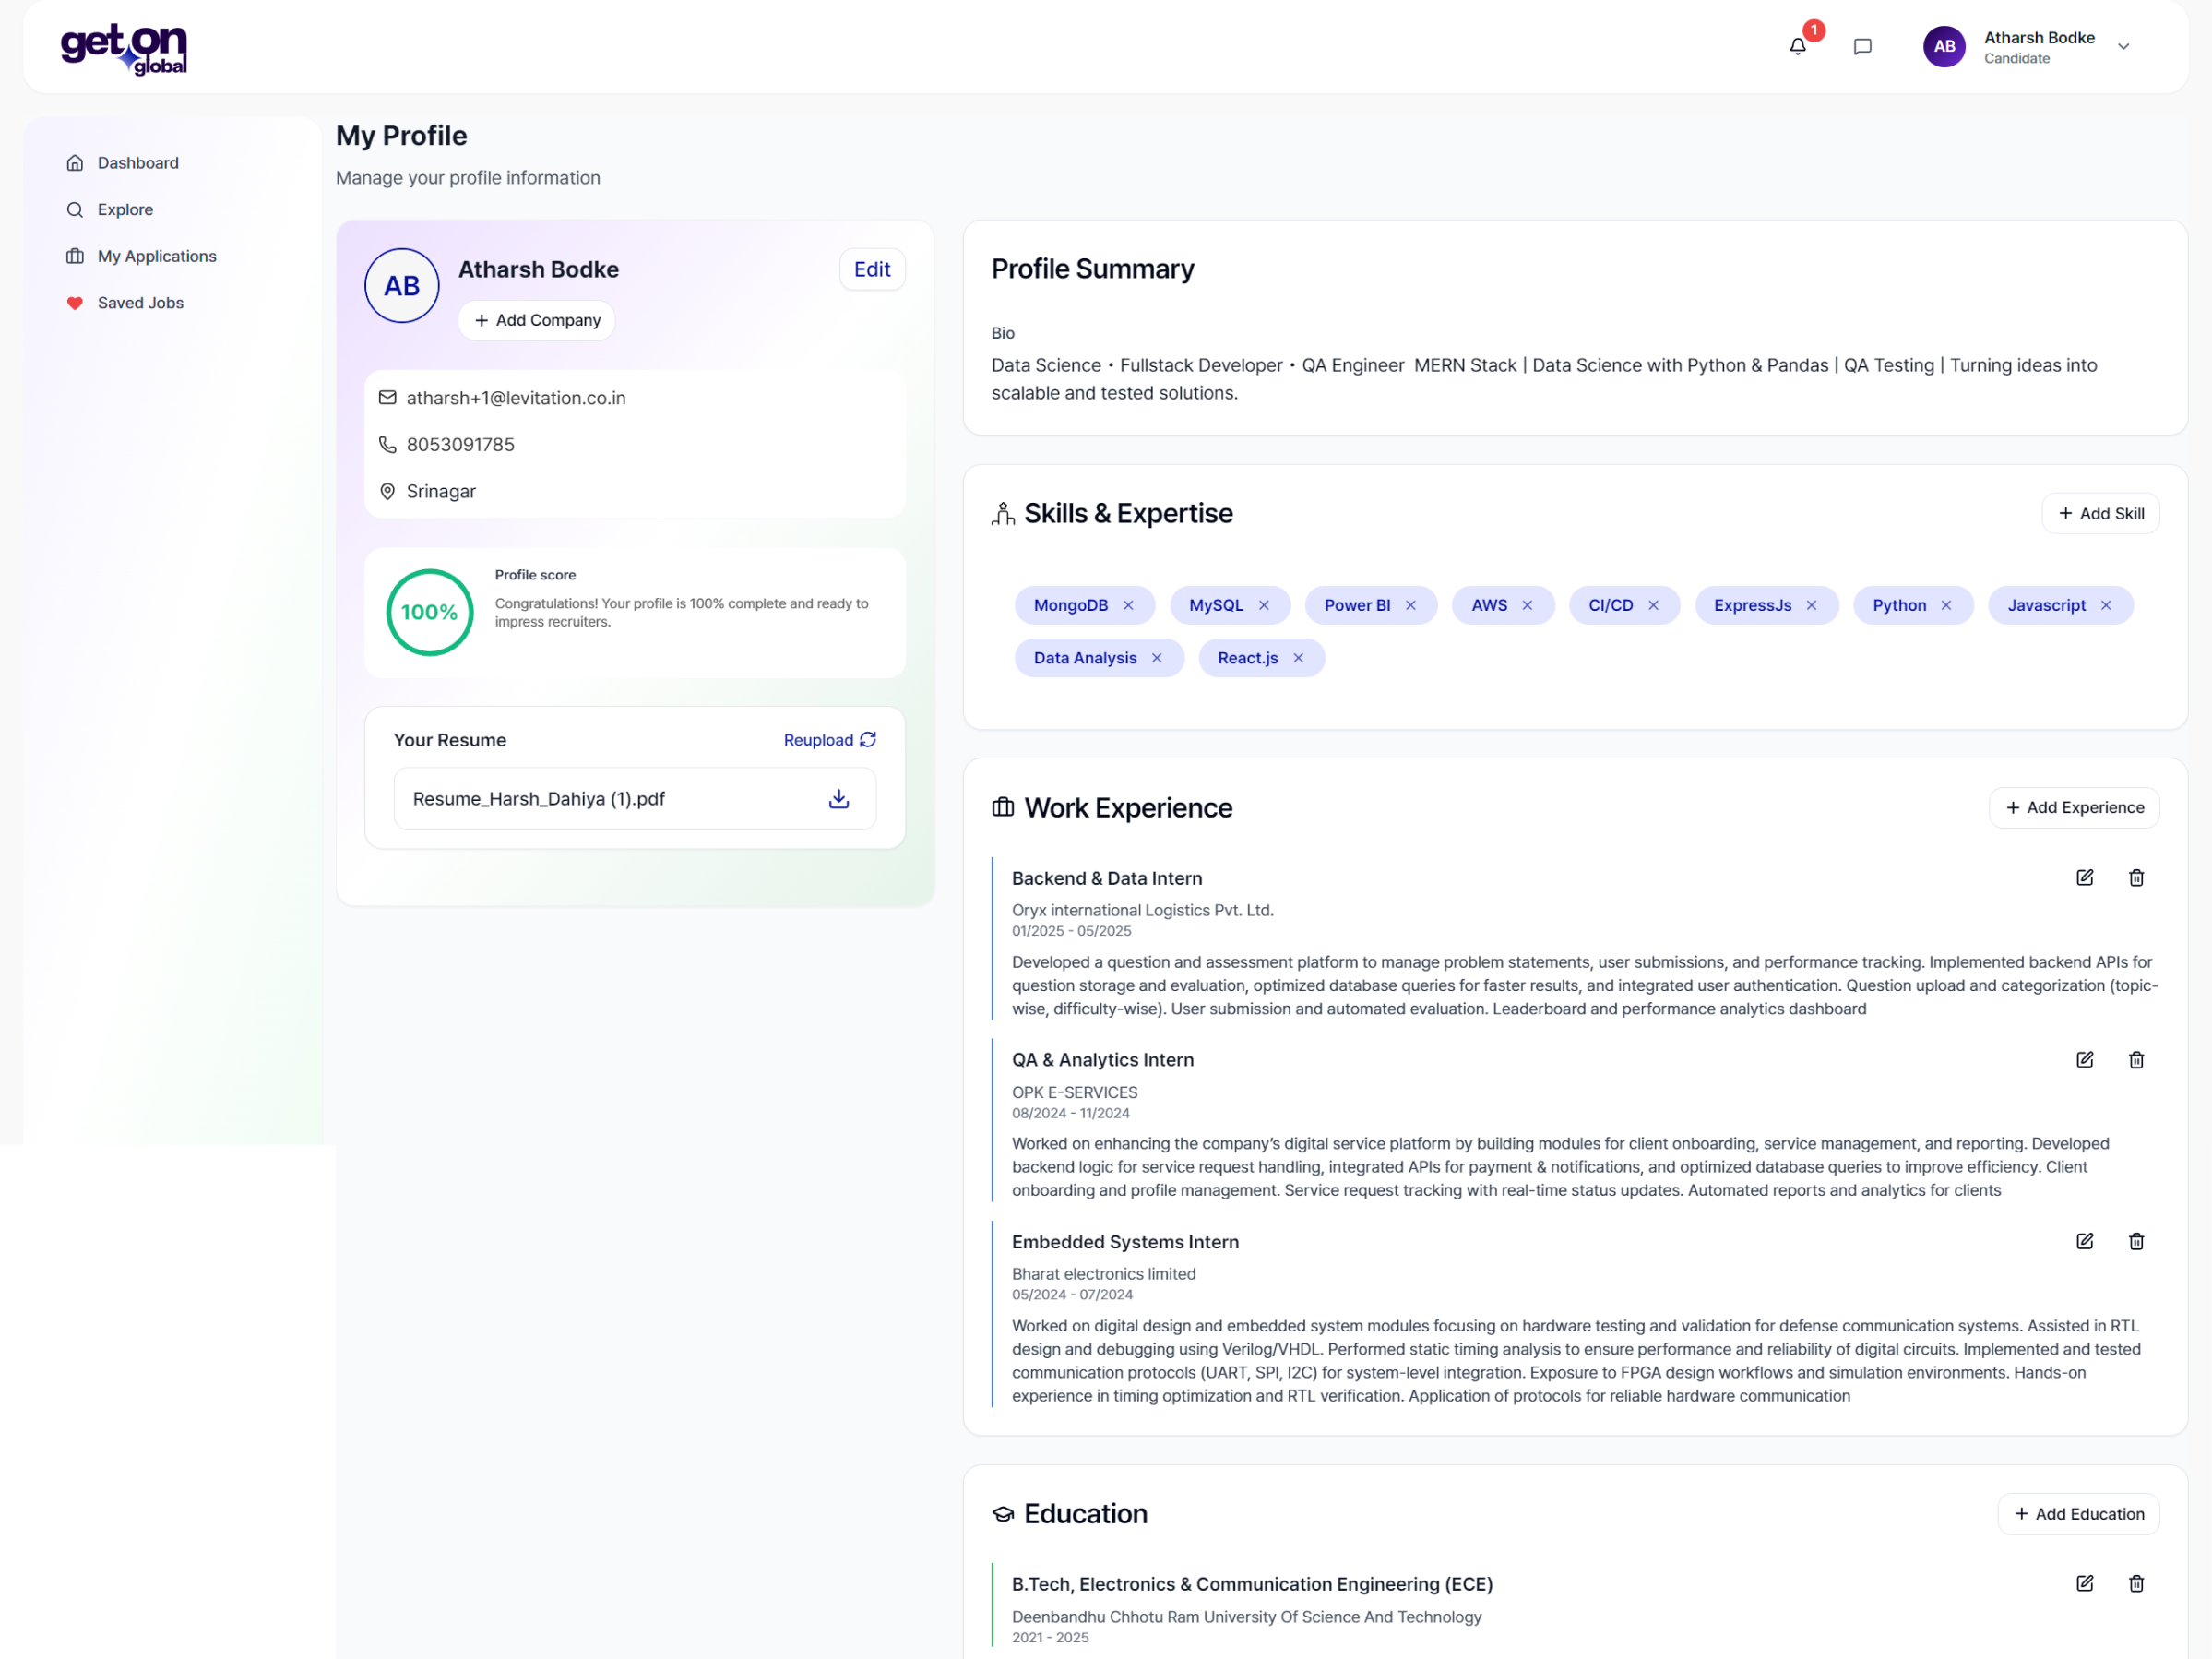This screenshot has height=1659, width=2212.
Task: Open My Applications in sidebar
Action: click(x=156, y=256)
